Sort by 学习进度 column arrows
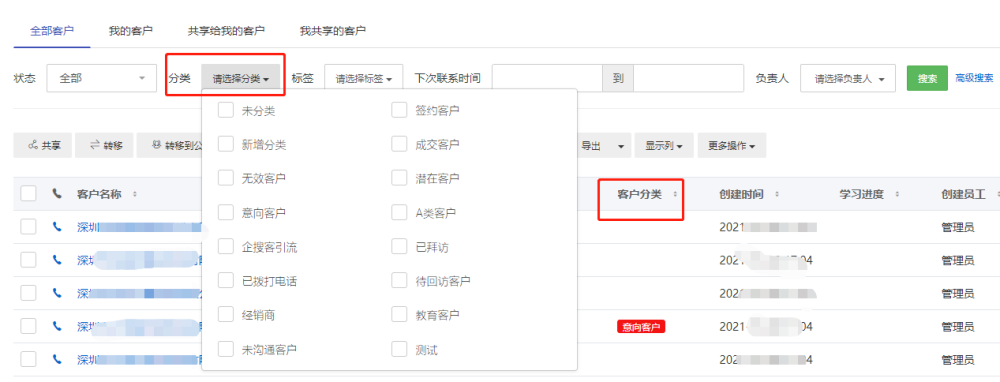The height and width of the screenshot is (382, 1000). [x=897, y=195]
